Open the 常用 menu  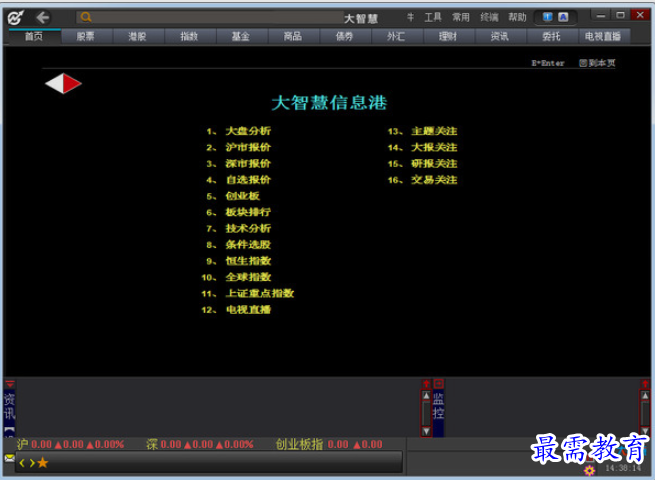(x=461, y=17)
